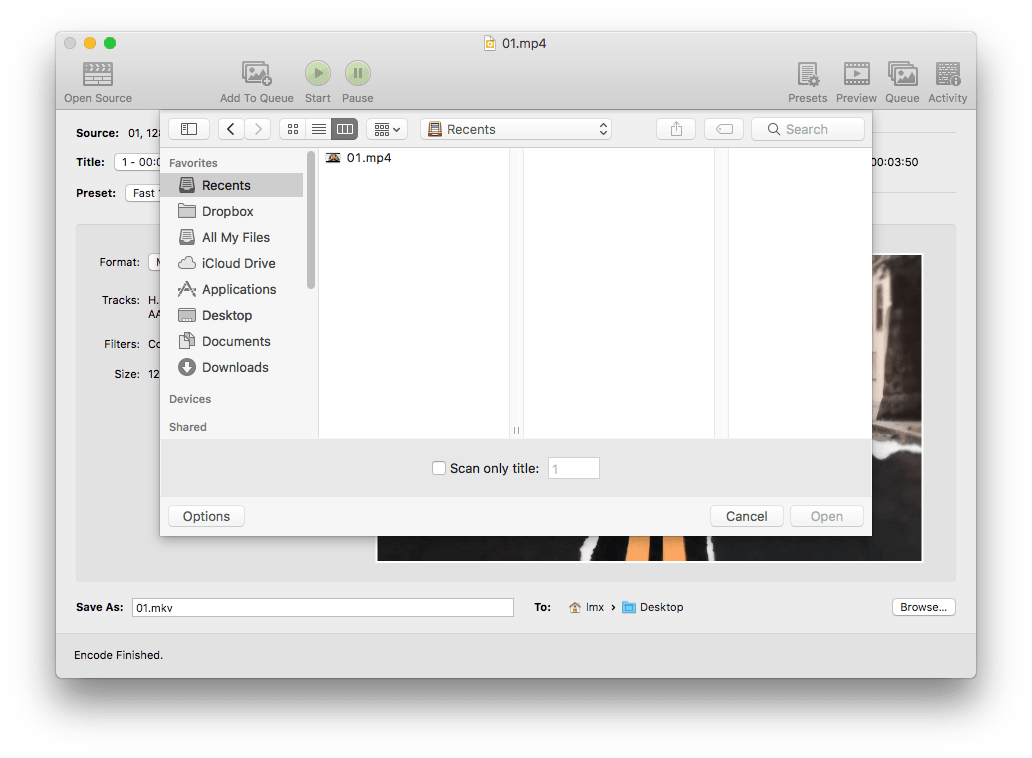Click the Search field in file dialog

(x=808, y=129)
